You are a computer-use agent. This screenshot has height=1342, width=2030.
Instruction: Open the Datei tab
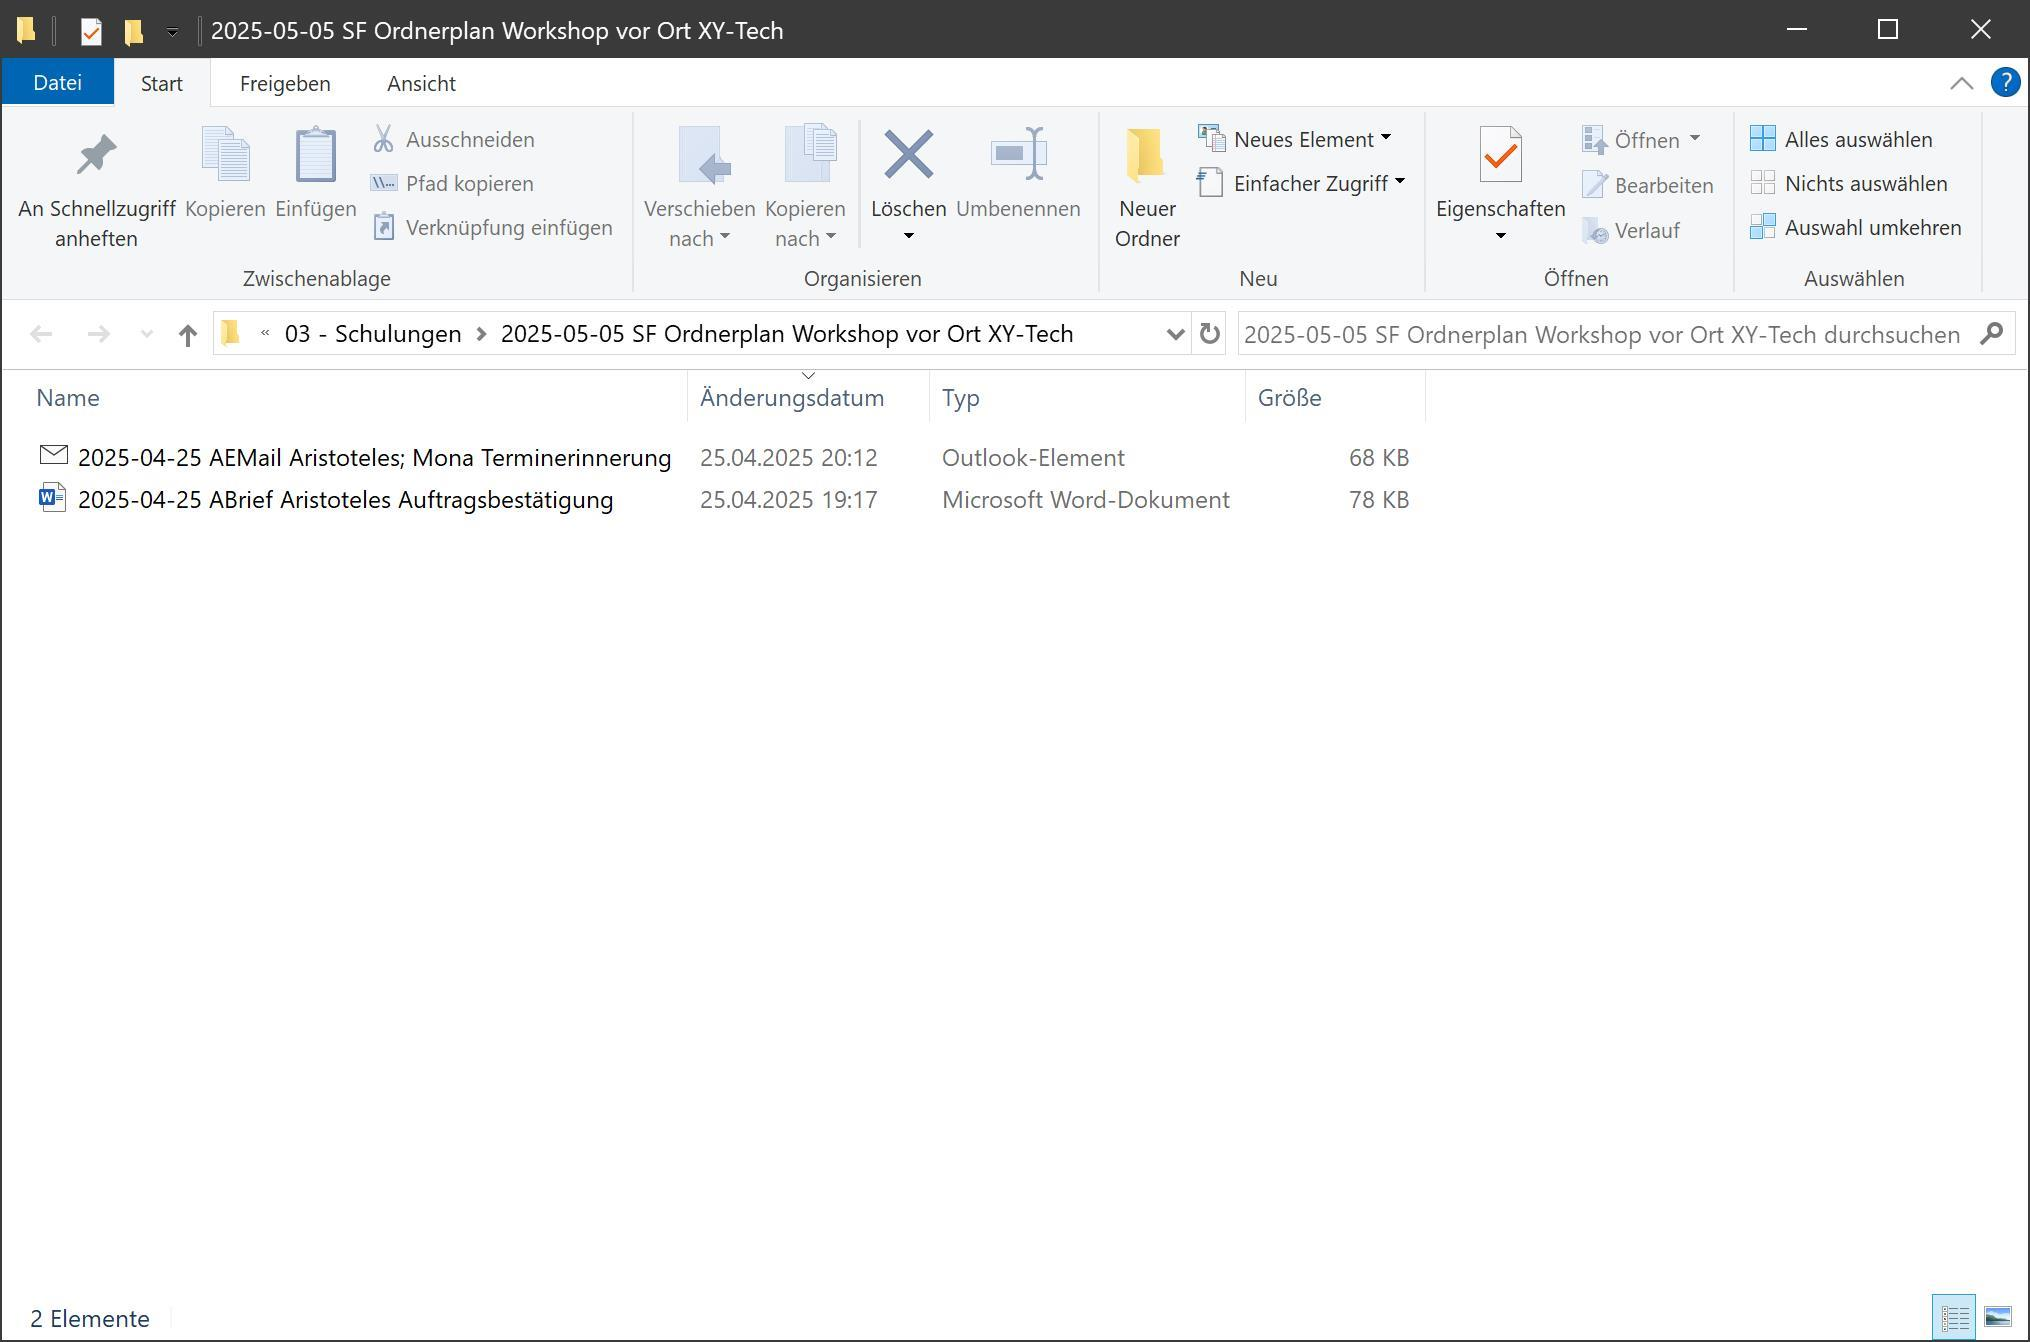point(57,83)
